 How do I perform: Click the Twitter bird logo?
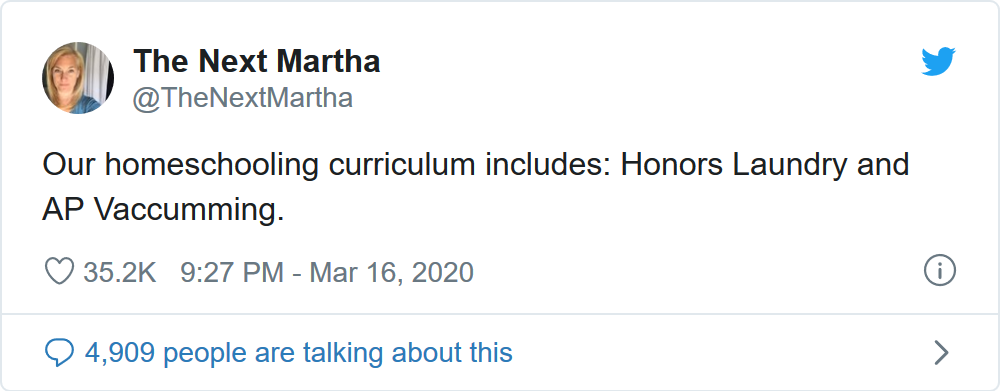(938, 61)
